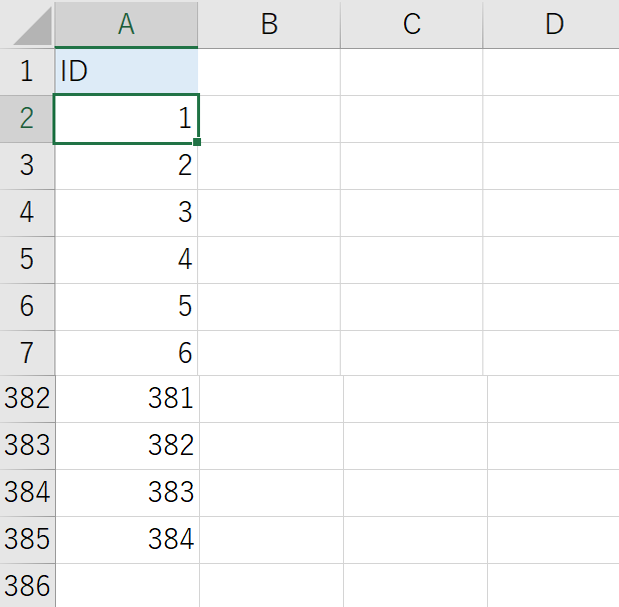Screen dimensions: 619x607
Task: Click the ID header cell A1
Action: coord(126,72)
